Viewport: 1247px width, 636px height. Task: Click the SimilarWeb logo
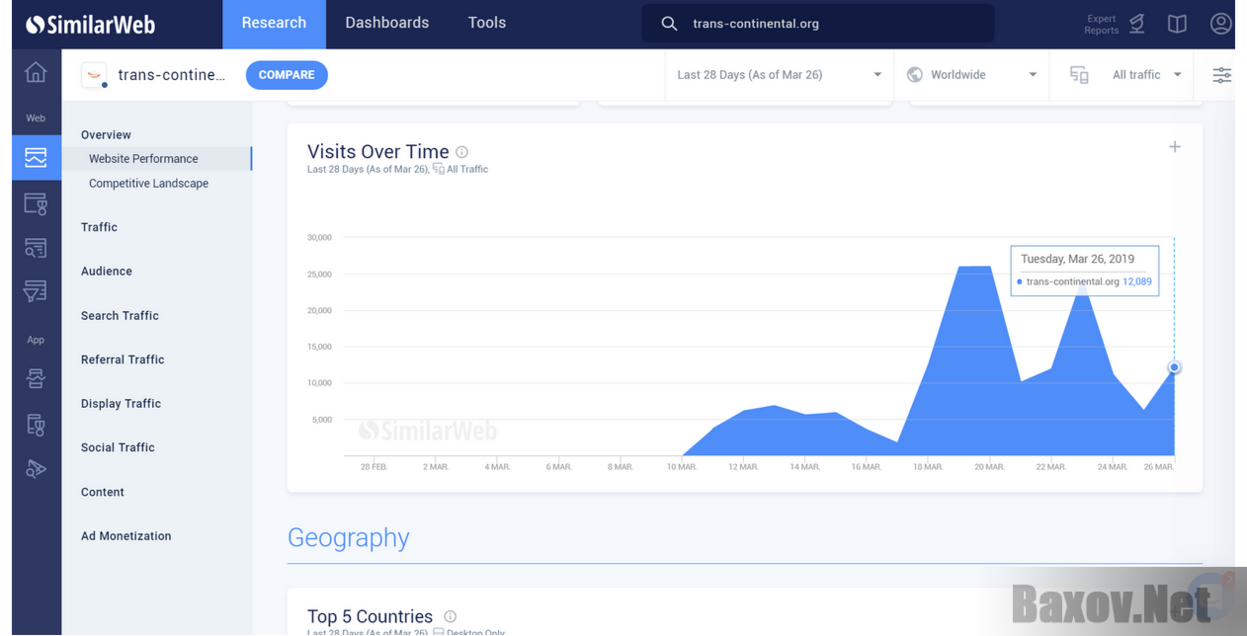coord(91,24)
